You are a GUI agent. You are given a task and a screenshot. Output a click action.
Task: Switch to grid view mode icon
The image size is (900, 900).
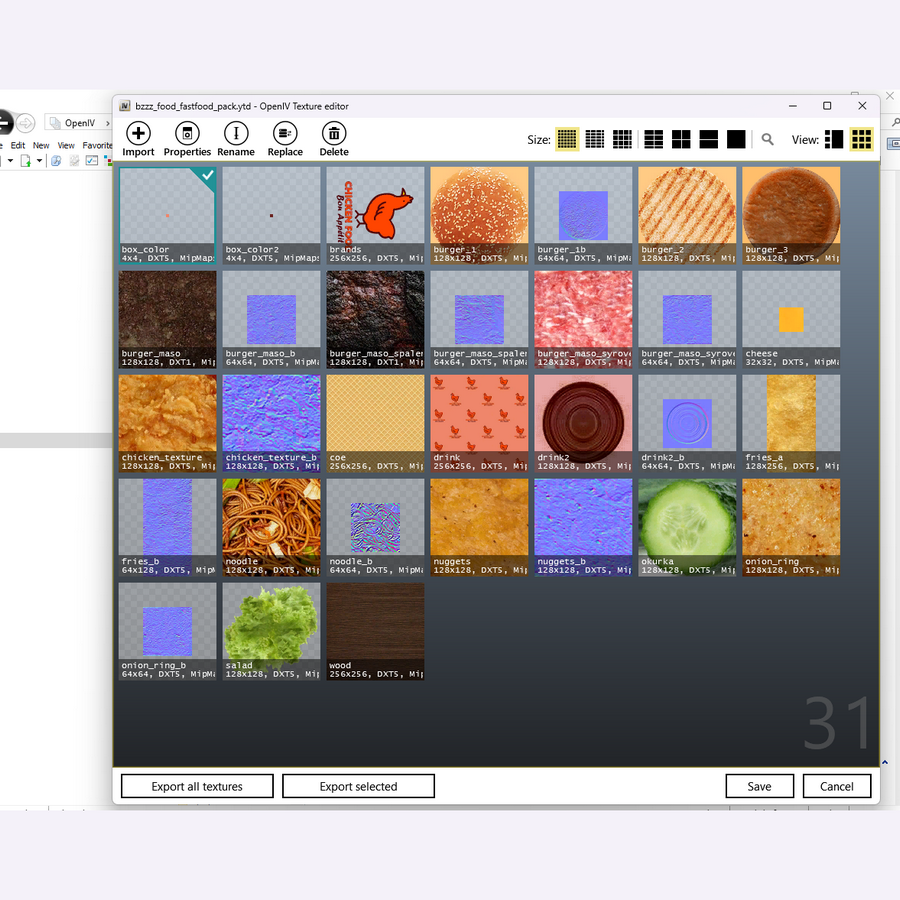point(861,139)
